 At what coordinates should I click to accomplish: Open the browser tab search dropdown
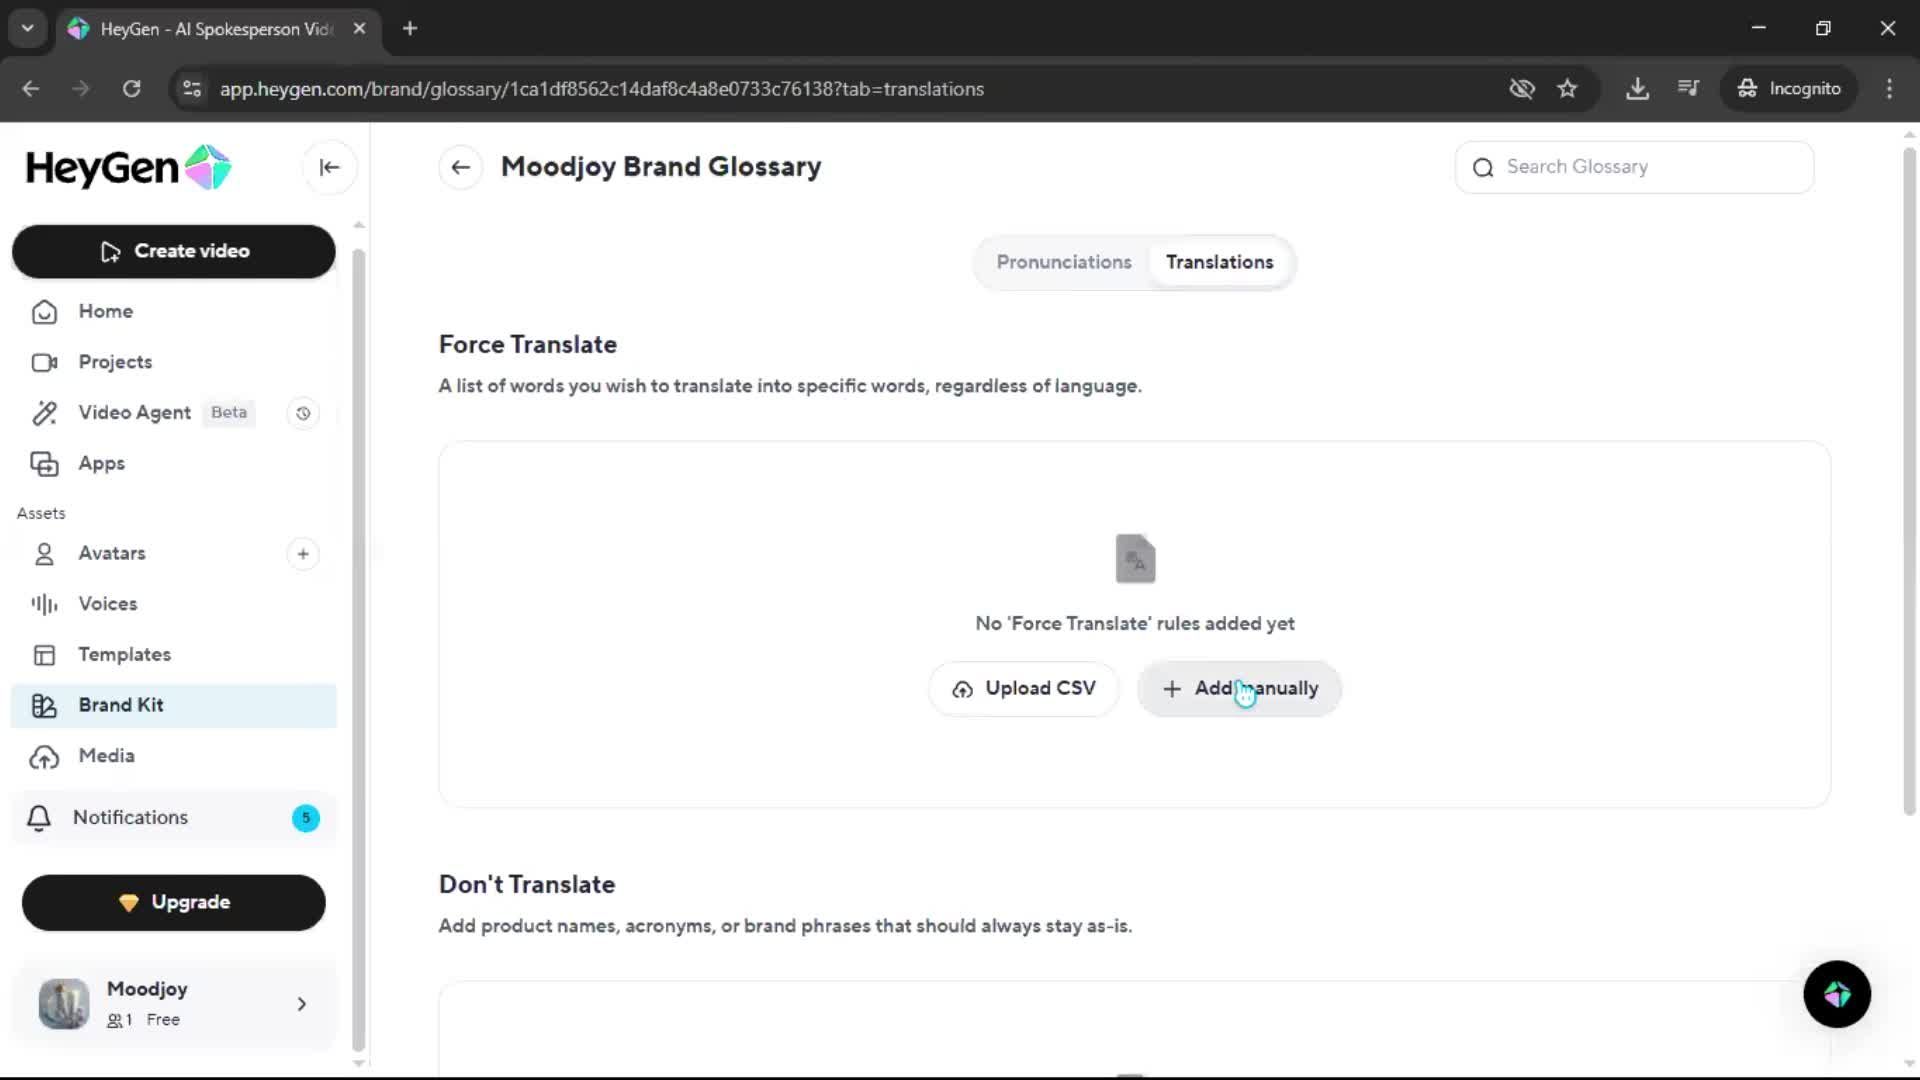click(28, 28)
